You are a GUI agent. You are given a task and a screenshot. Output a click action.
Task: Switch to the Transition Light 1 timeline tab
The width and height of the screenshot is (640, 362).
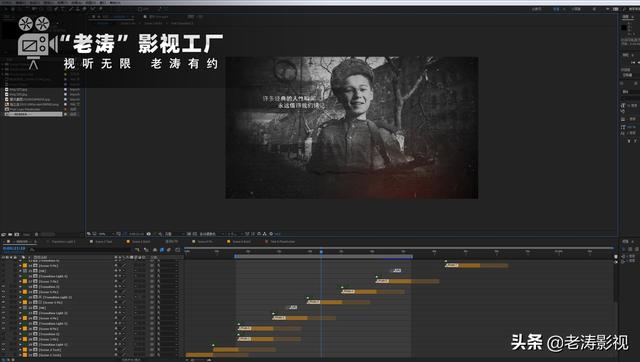tap(63, 242)
